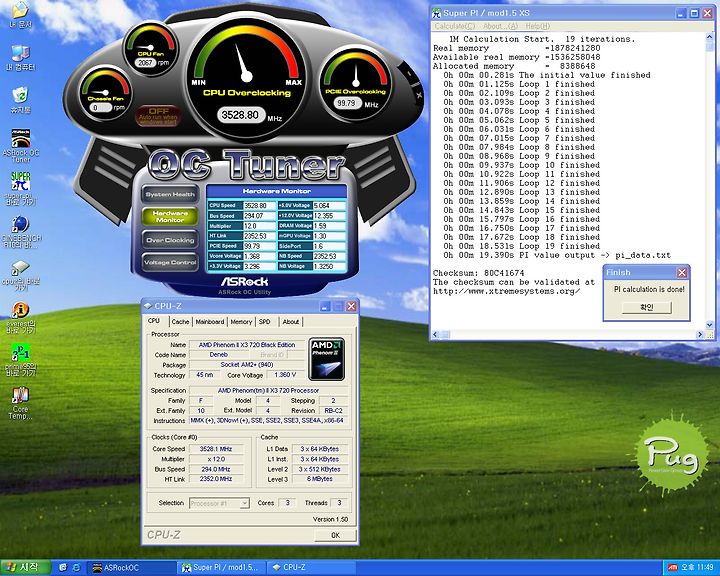
Task: Click the CPU Speed 3528.80 value in Hardware Monitor
Action: click(259, 205)
